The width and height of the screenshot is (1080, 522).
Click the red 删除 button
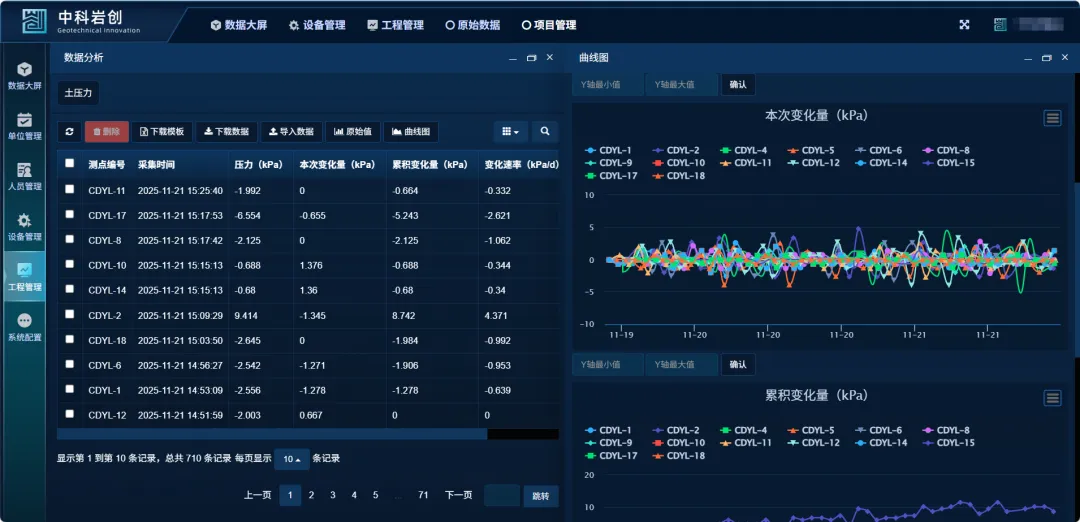click(107, 132)
